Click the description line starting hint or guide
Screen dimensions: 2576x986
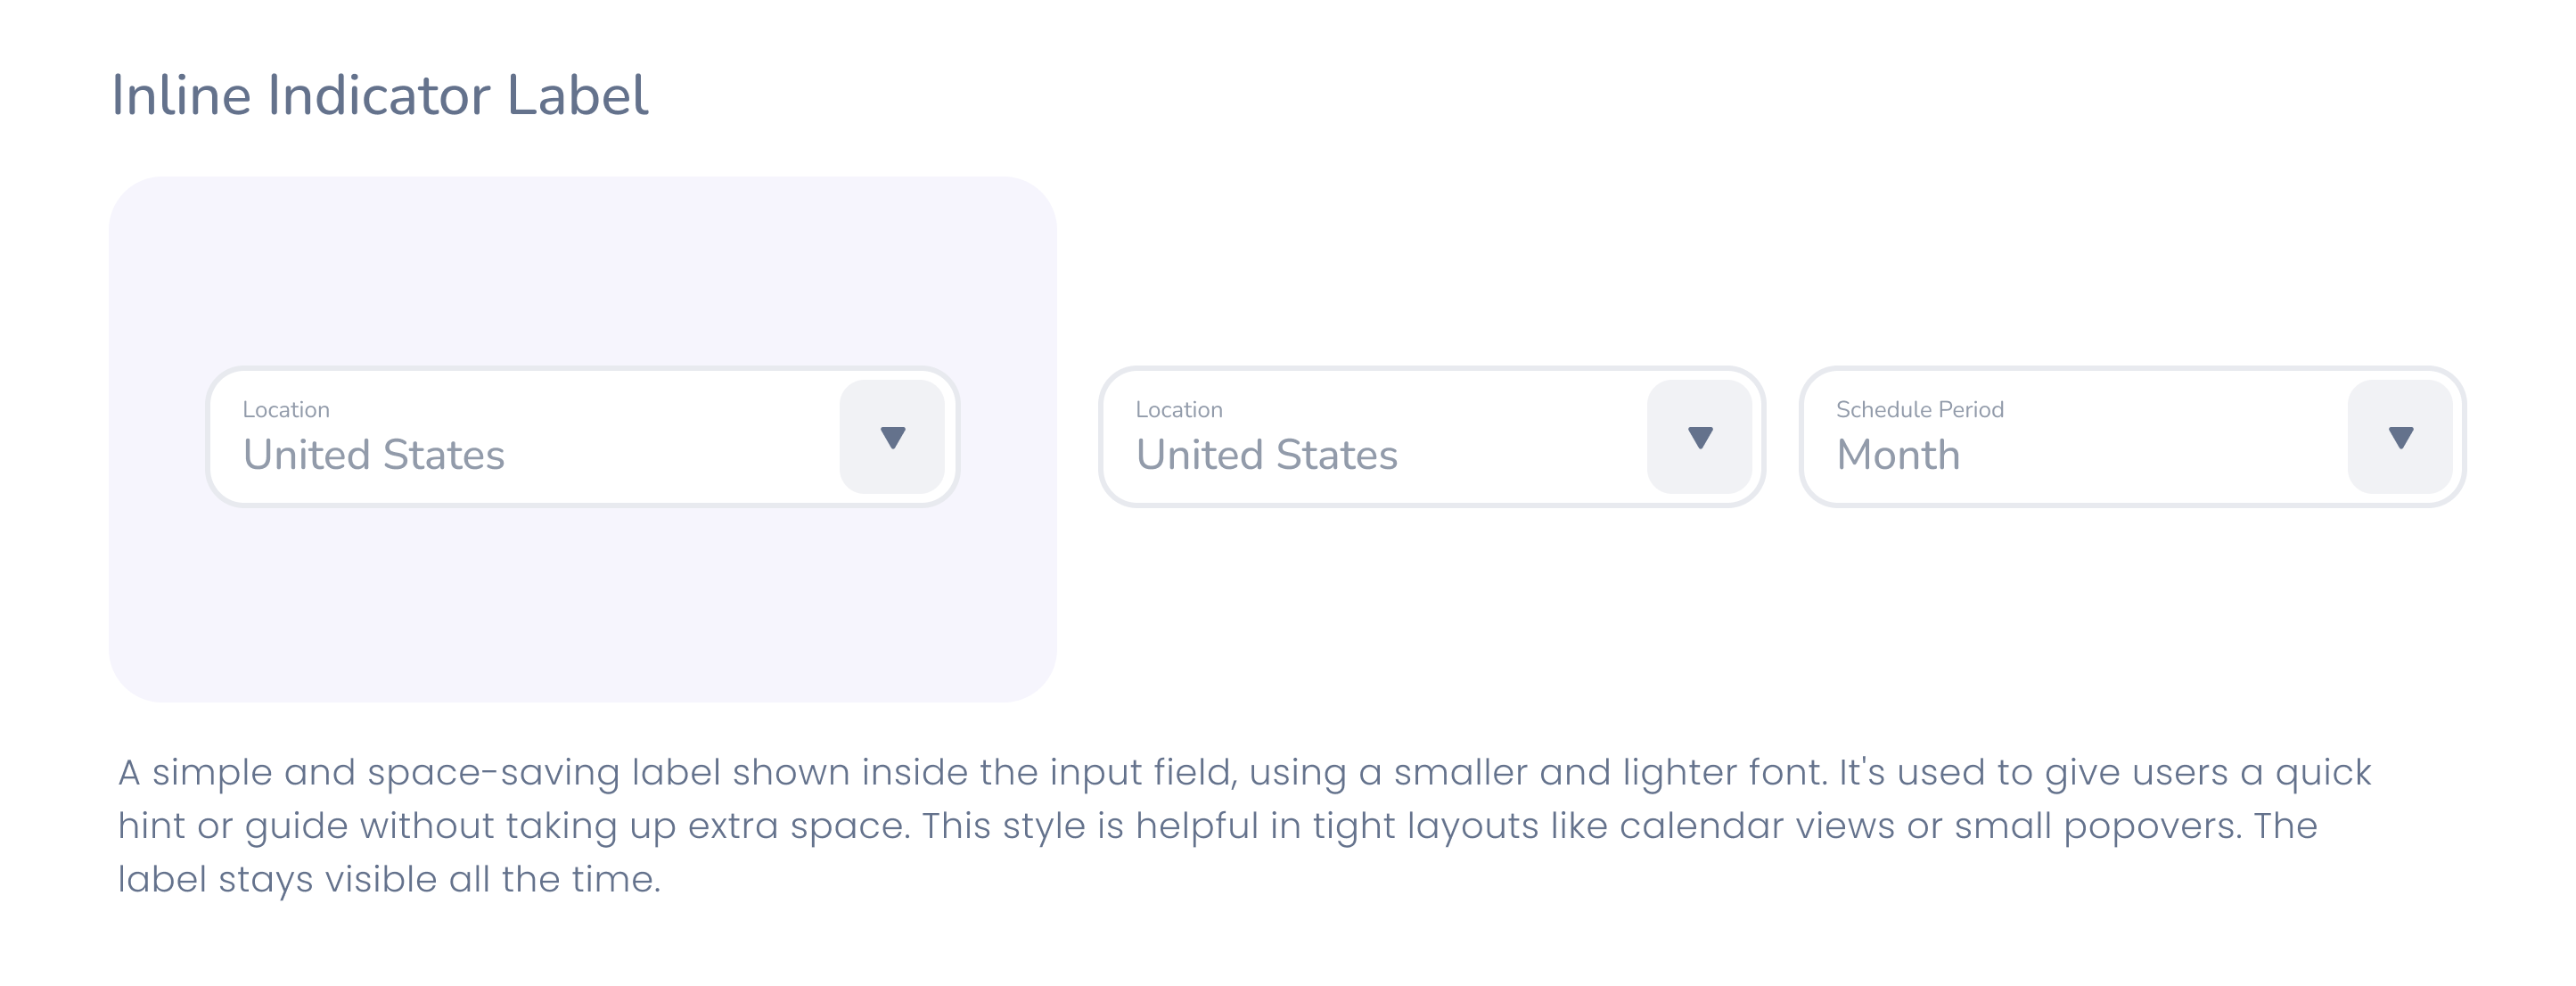click(1218, 826)
